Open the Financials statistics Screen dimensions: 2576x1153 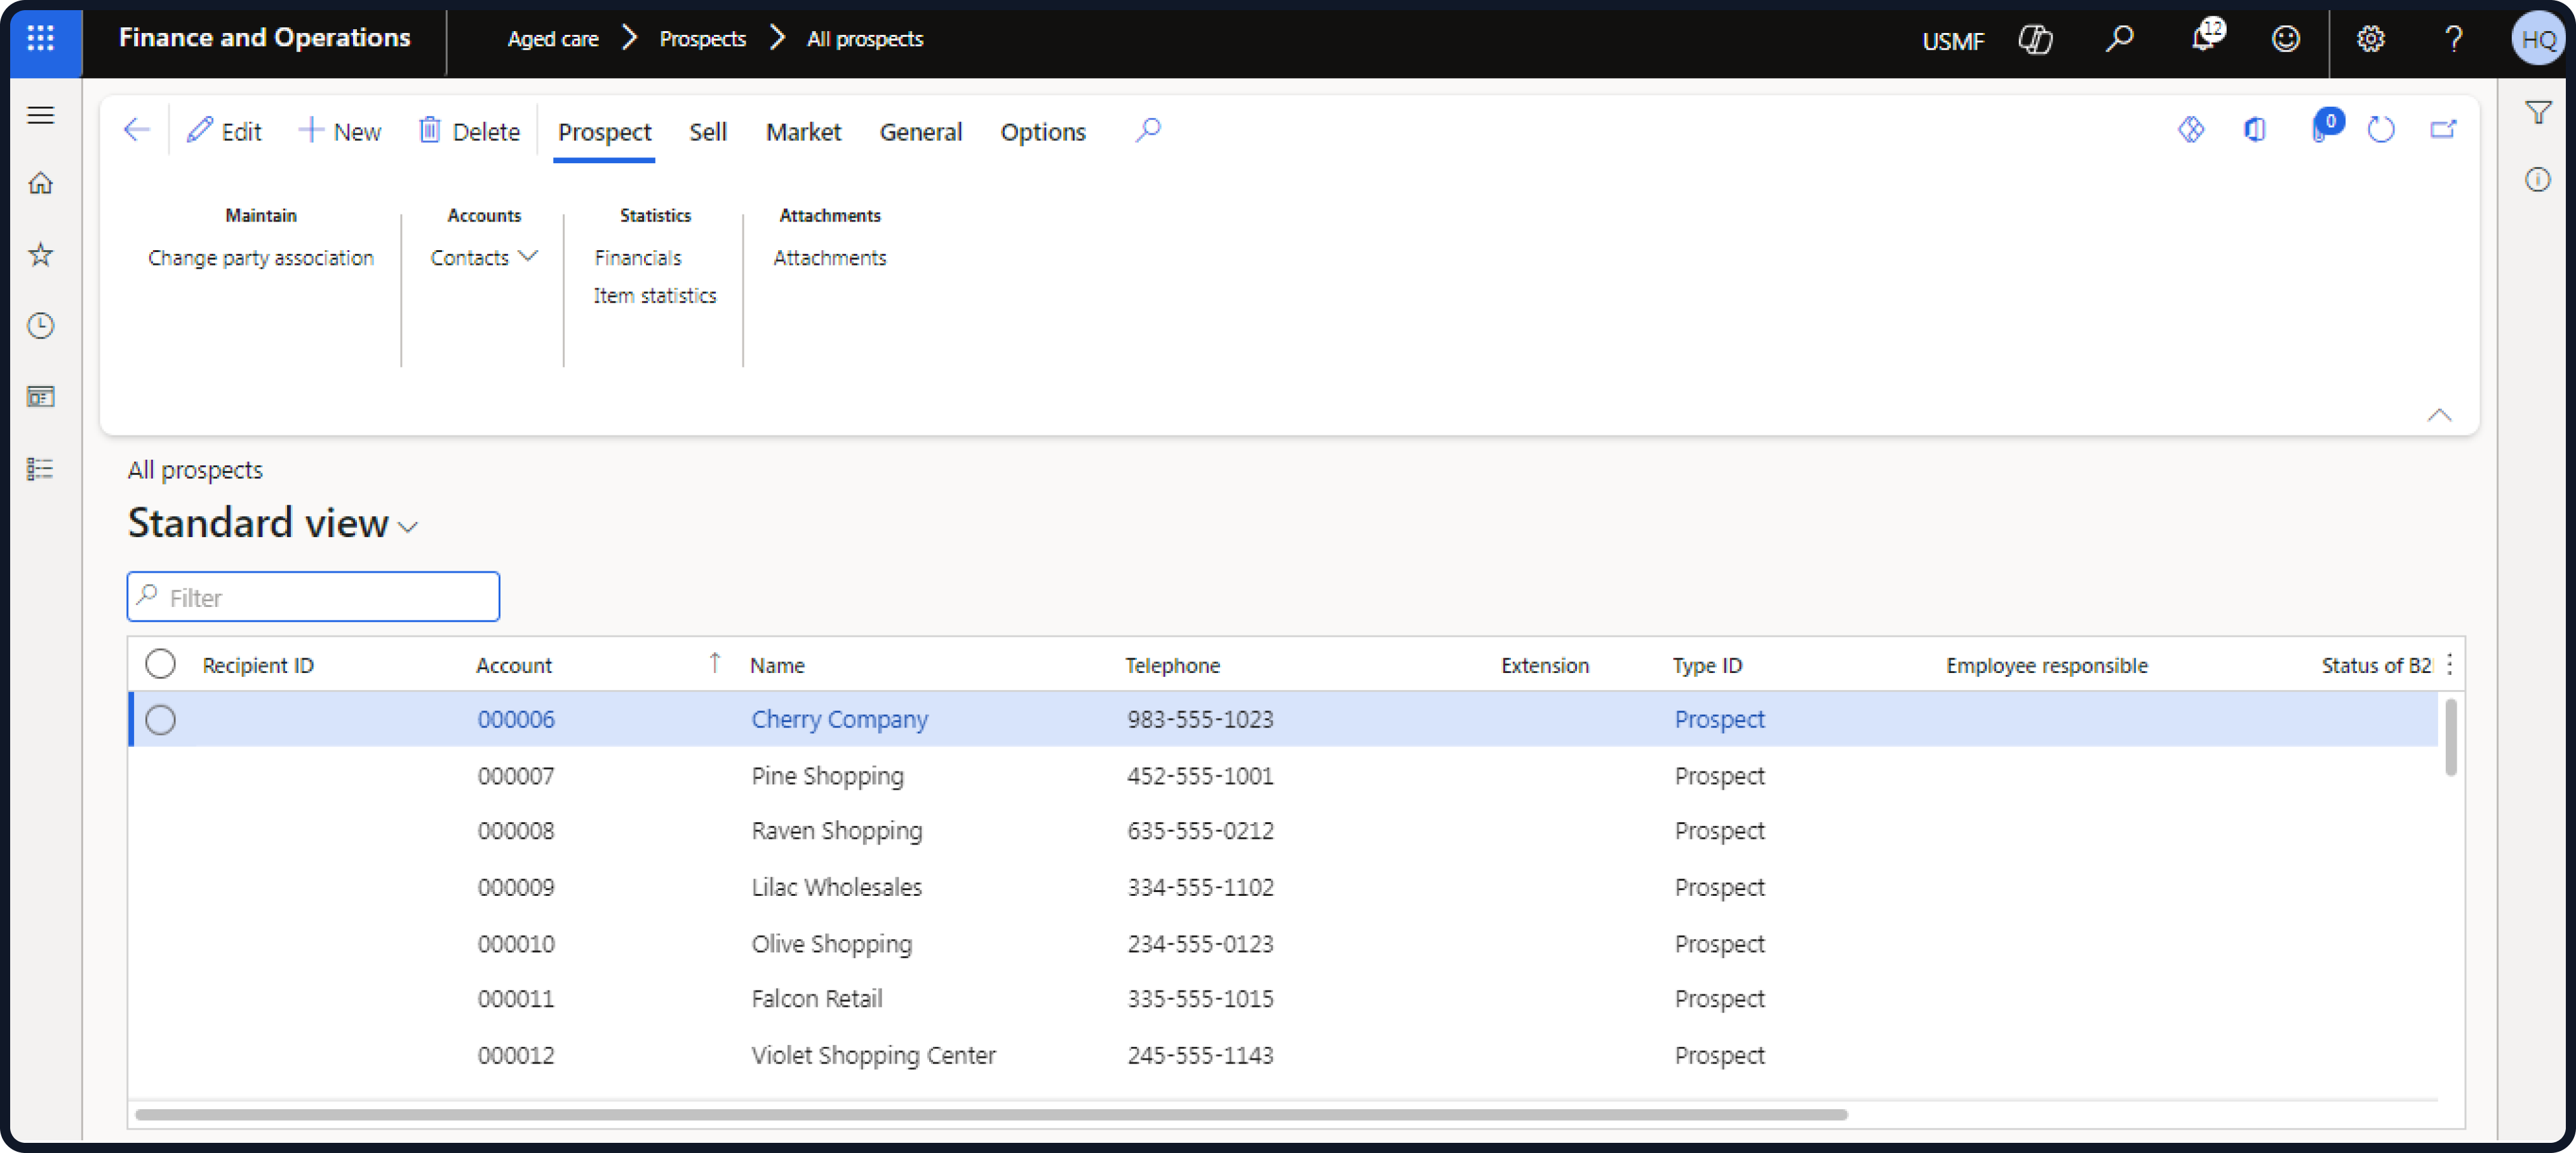pyautogui.click(x=637, y=258)
